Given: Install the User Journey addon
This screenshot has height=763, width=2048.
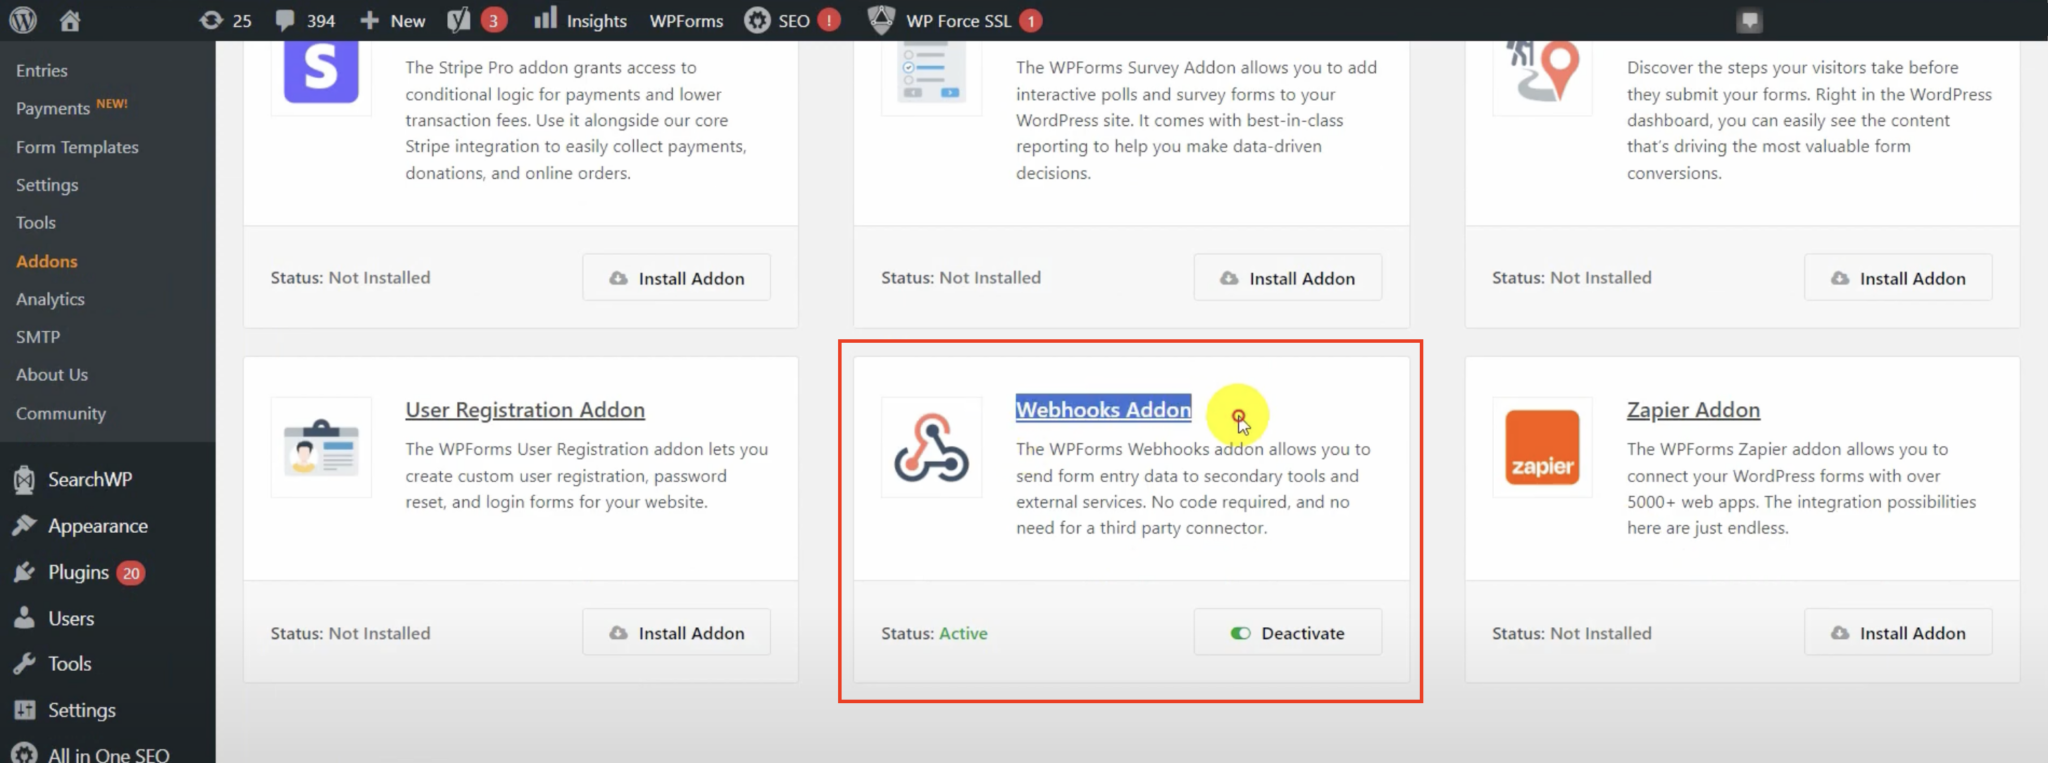Looking at the screenshot, I should [x=1898, y=278].
